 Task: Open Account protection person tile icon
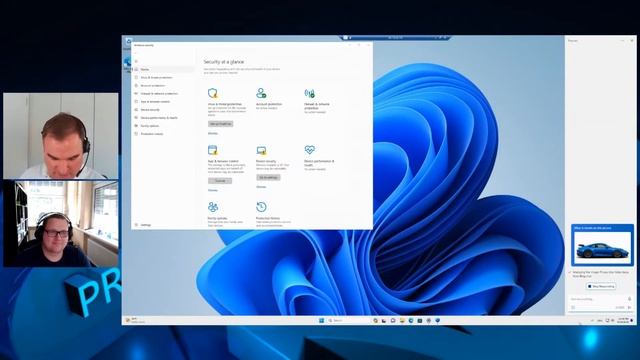[x=261, y=93]
